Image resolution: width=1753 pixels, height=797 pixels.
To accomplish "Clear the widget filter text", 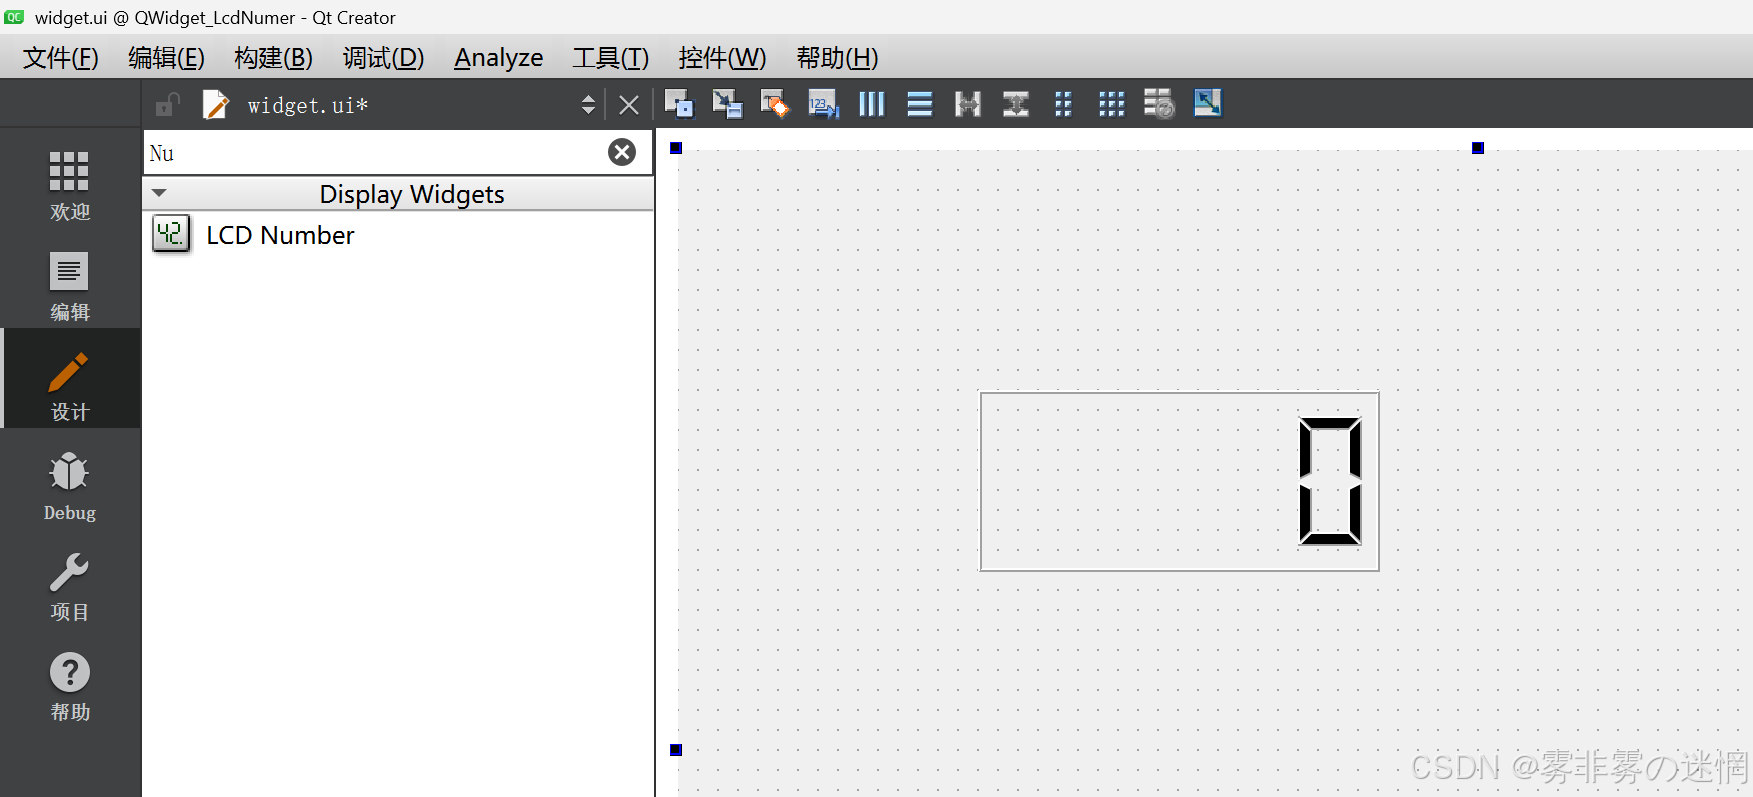I will click(x=622, y=152).
